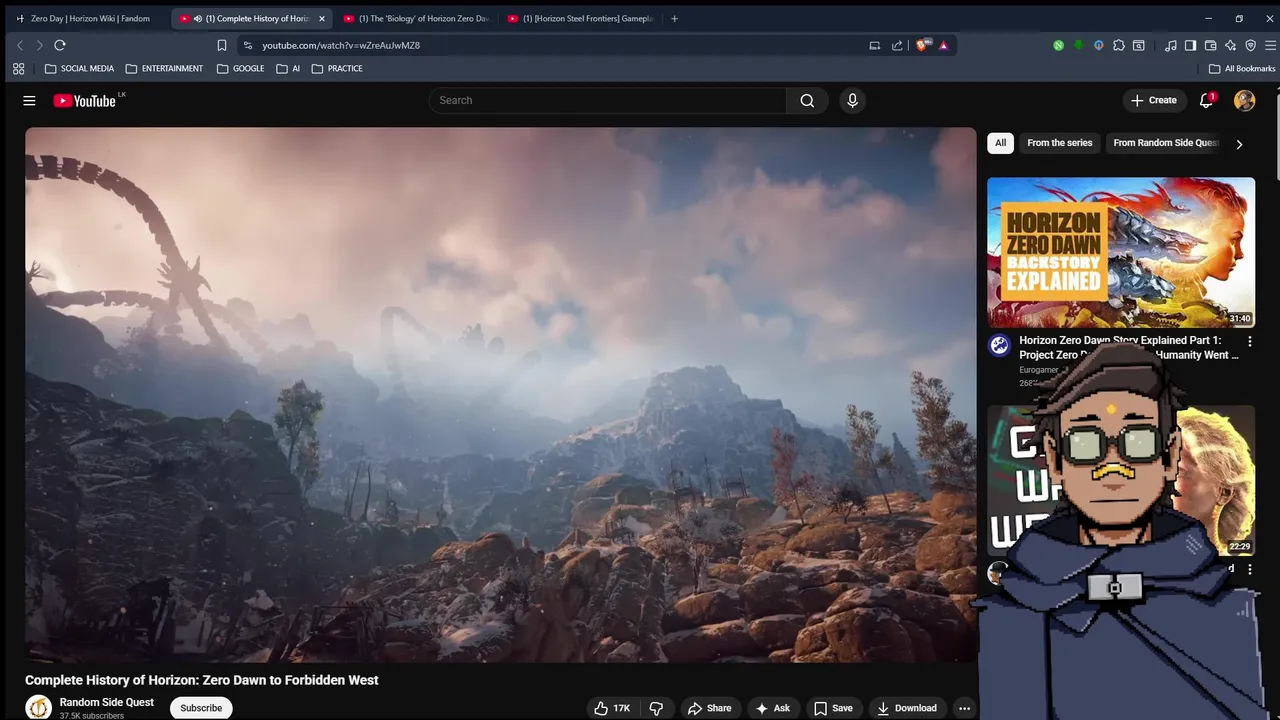Open AI bookmarks folder
This screenshot has width=1280, height=720.
288,69
